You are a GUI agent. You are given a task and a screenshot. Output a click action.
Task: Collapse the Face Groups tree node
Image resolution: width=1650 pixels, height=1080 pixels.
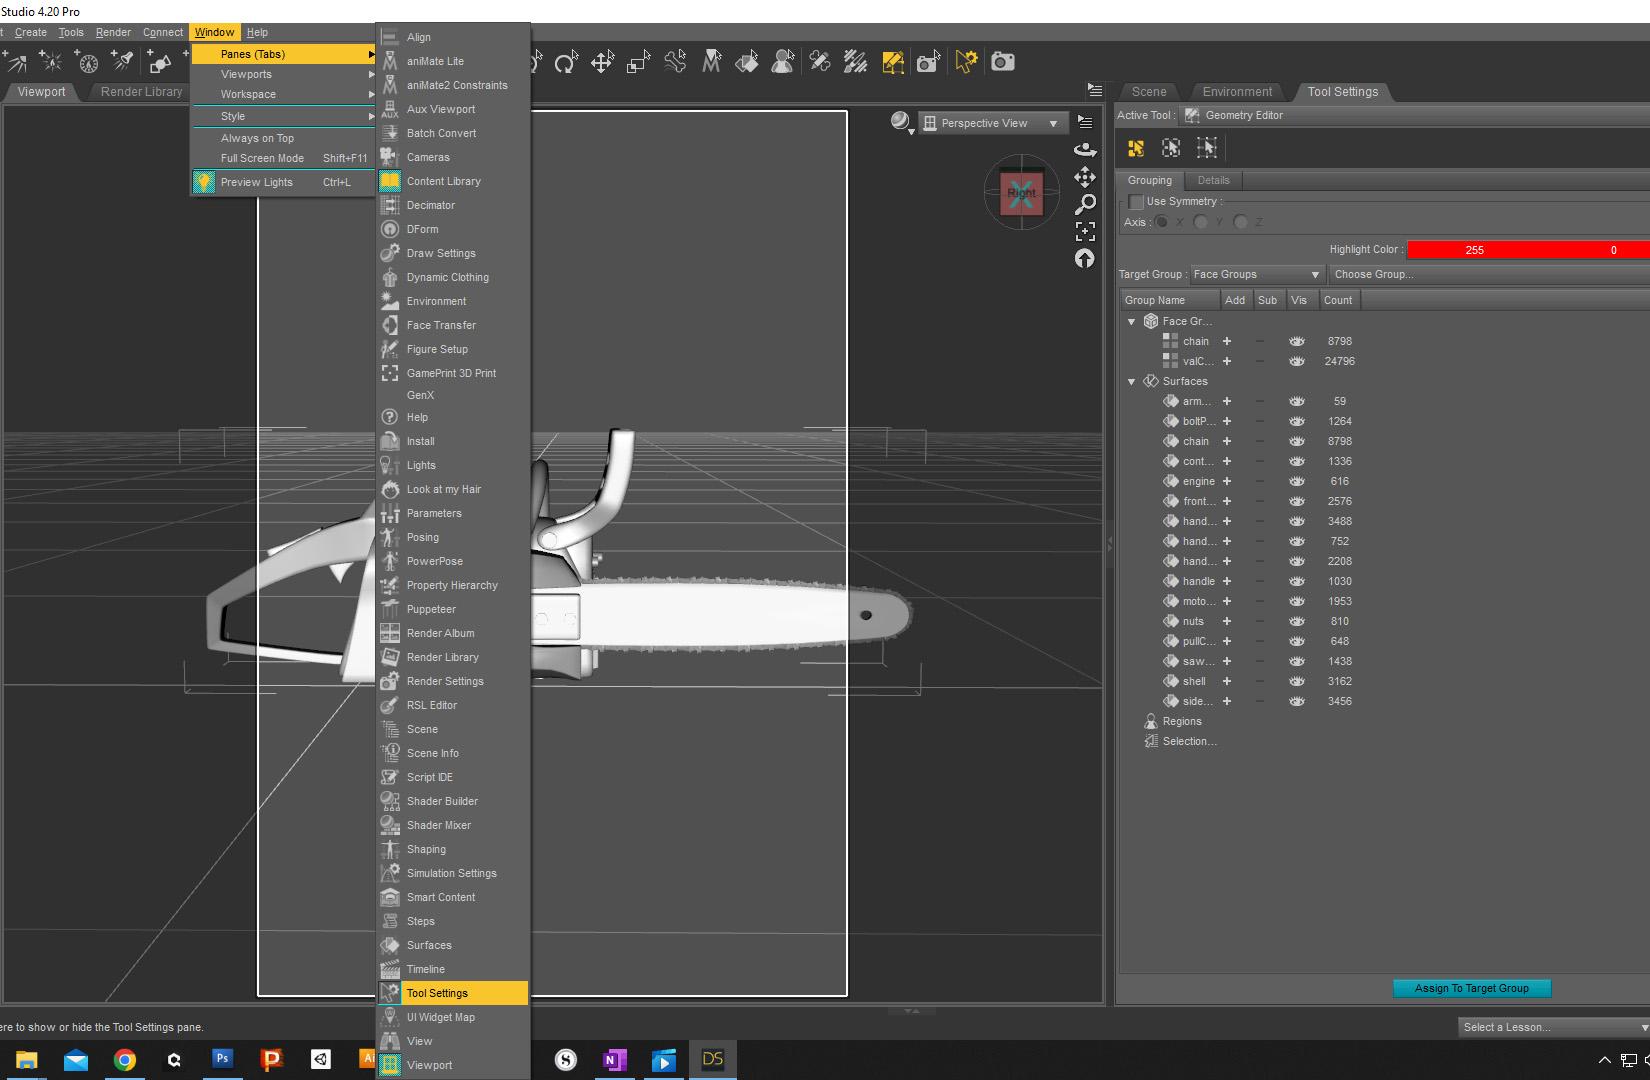(1132, 321)
